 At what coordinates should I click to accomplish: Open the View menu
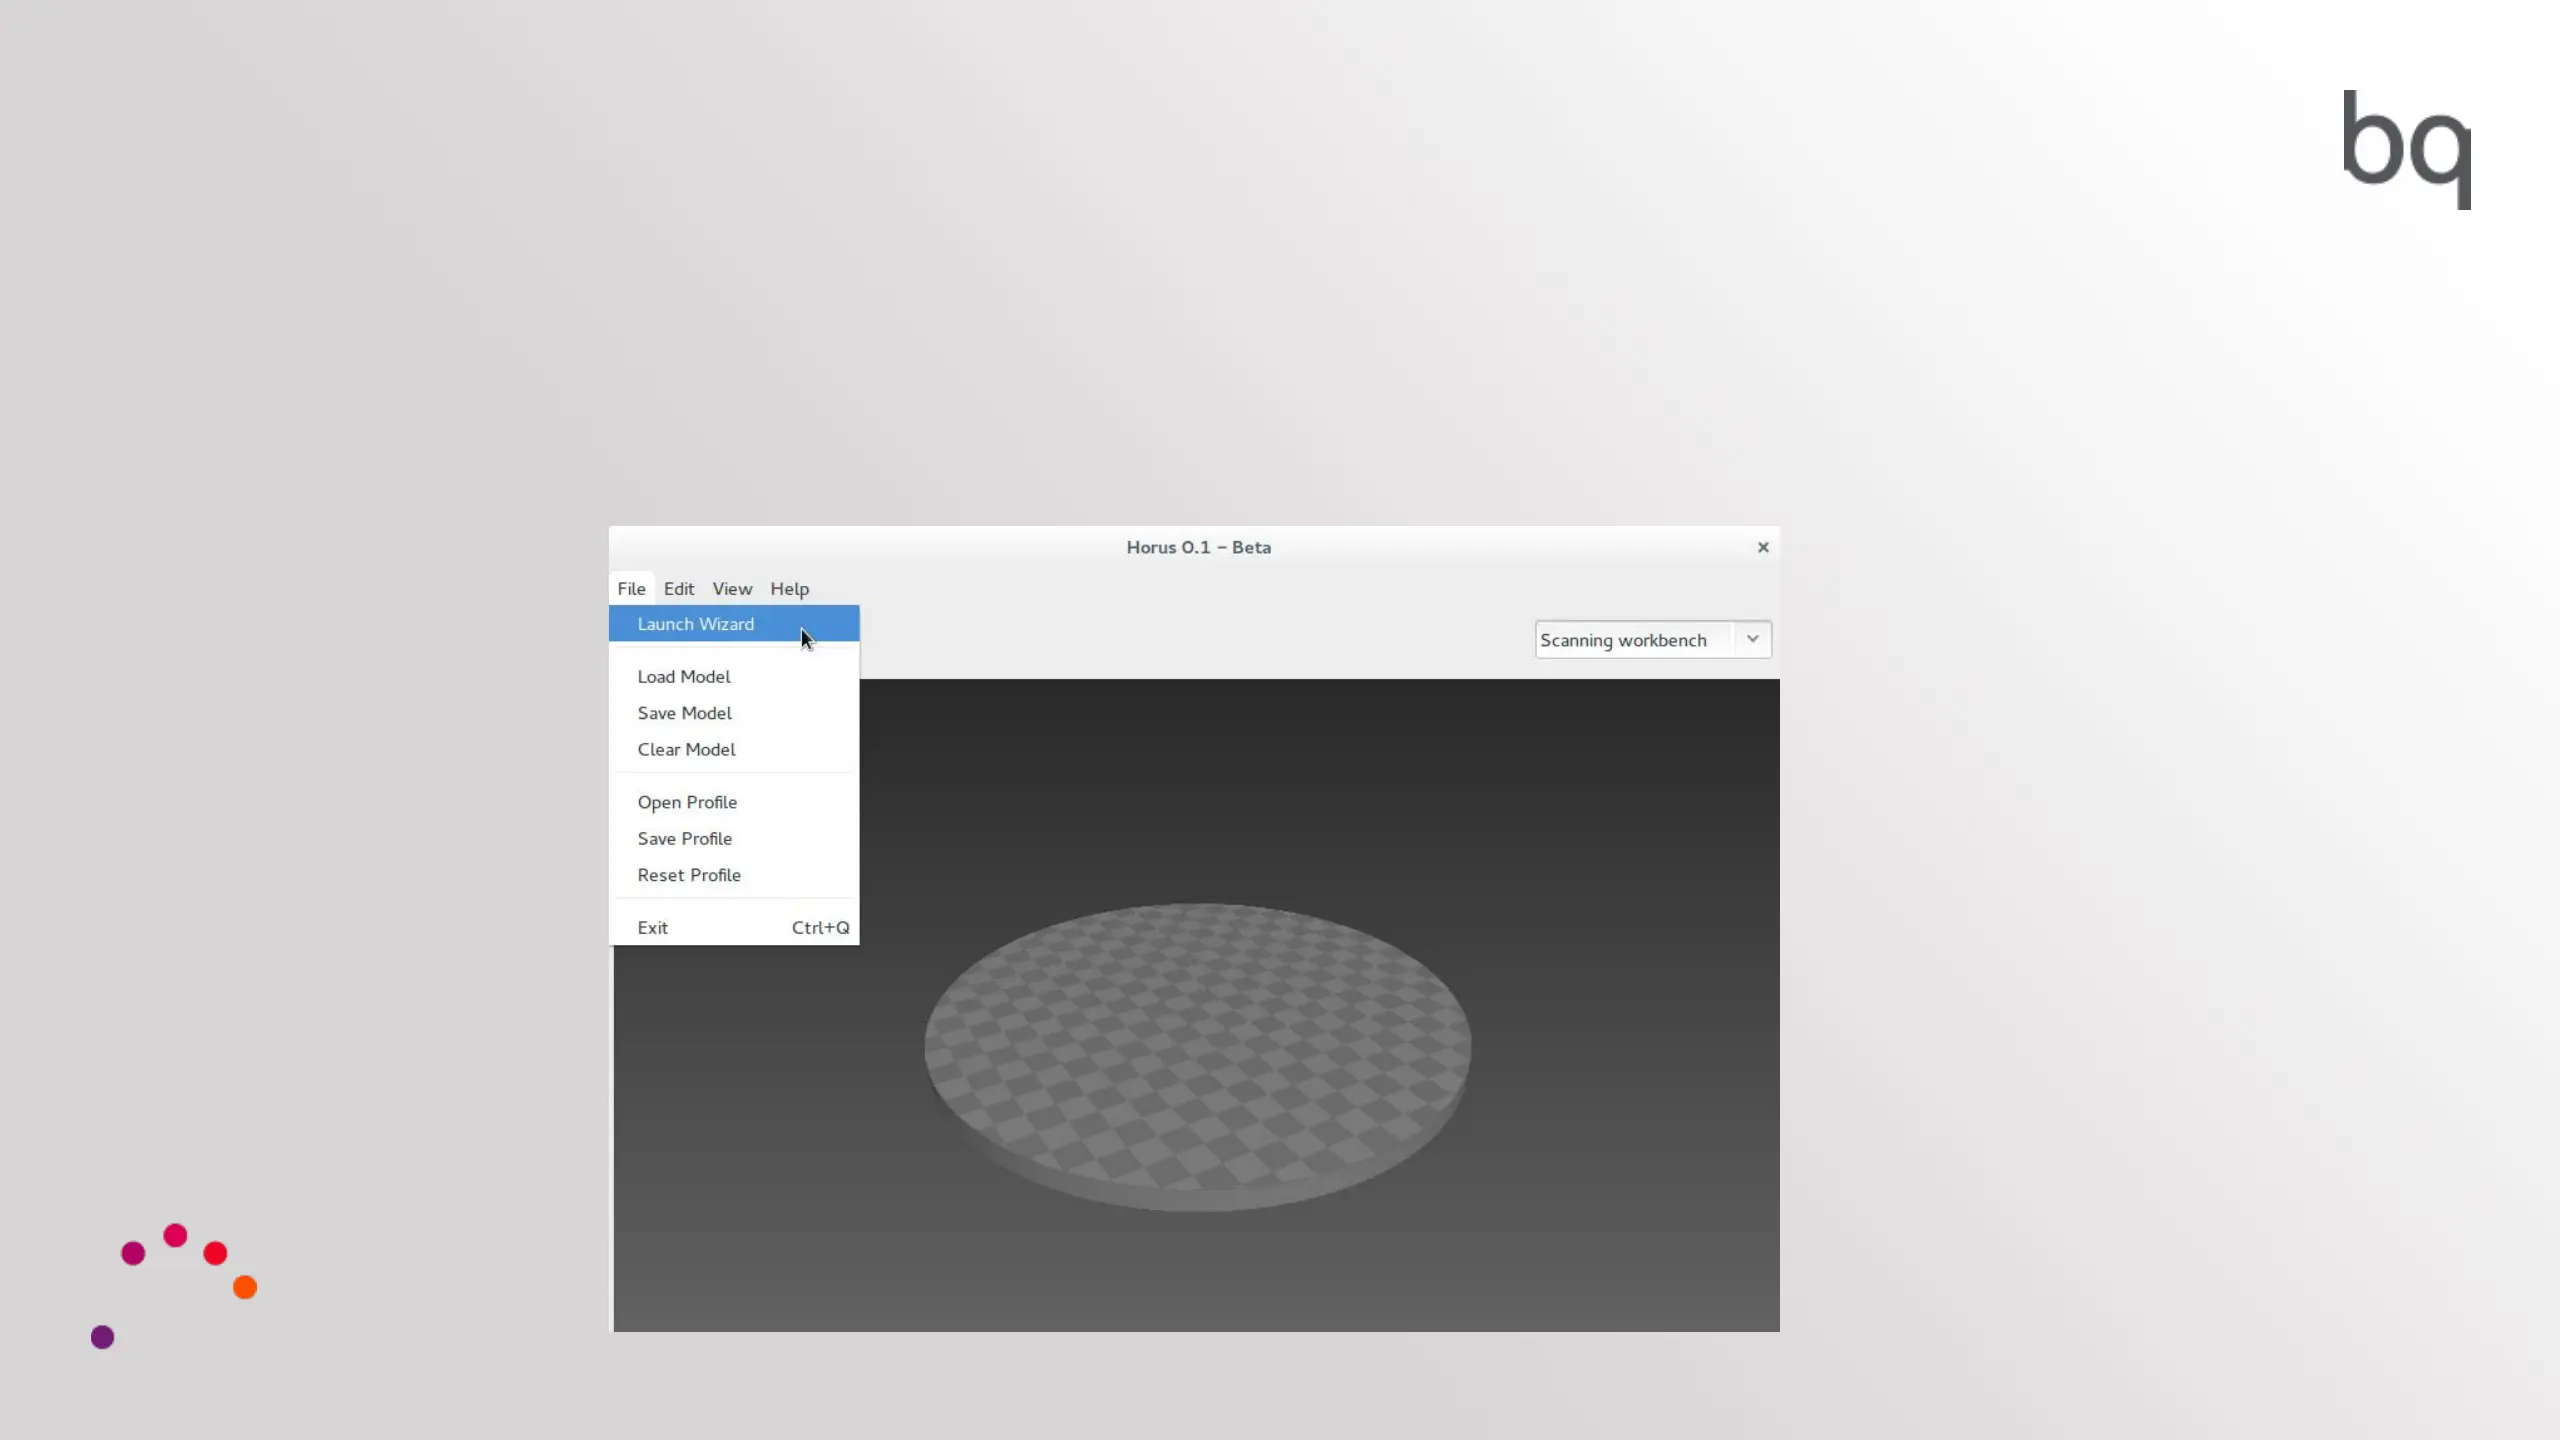[732, 589]
